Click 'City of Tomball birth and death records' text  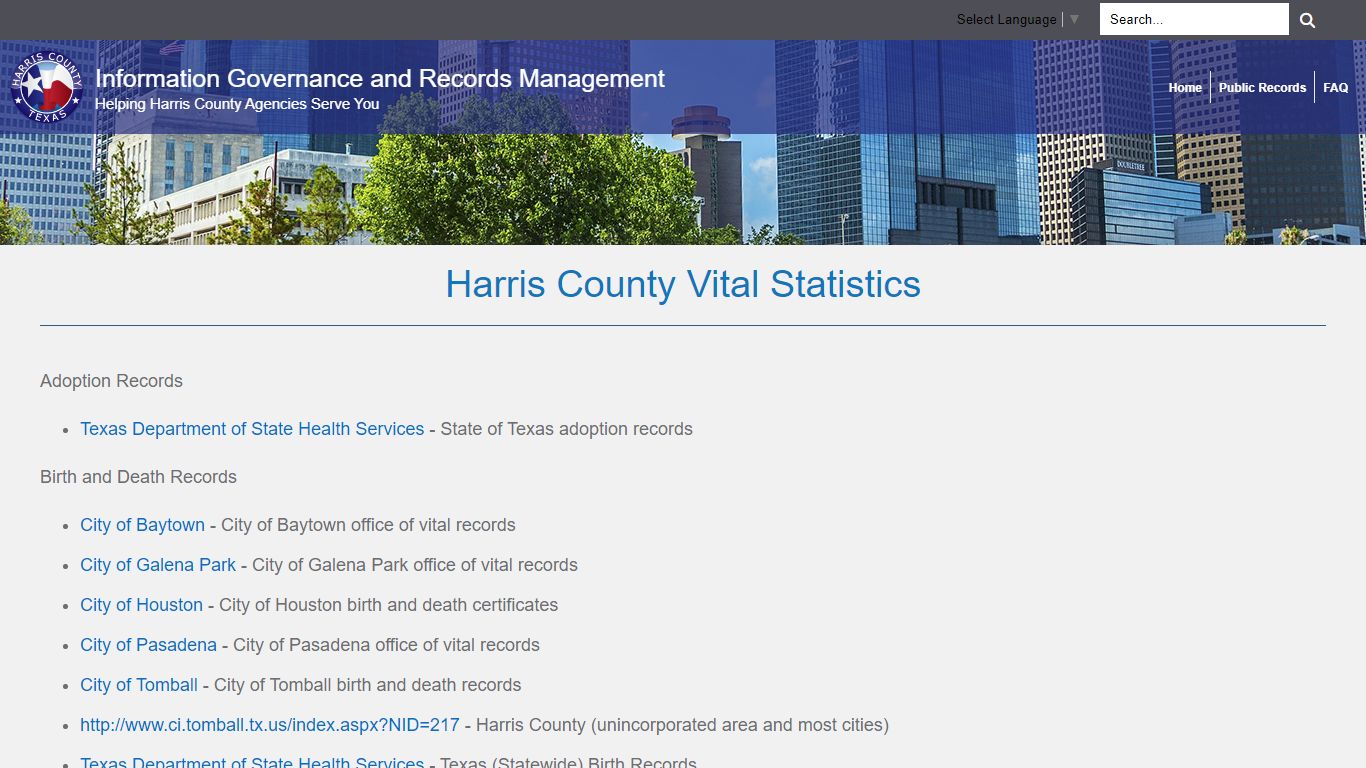click(x=368, y=685)
